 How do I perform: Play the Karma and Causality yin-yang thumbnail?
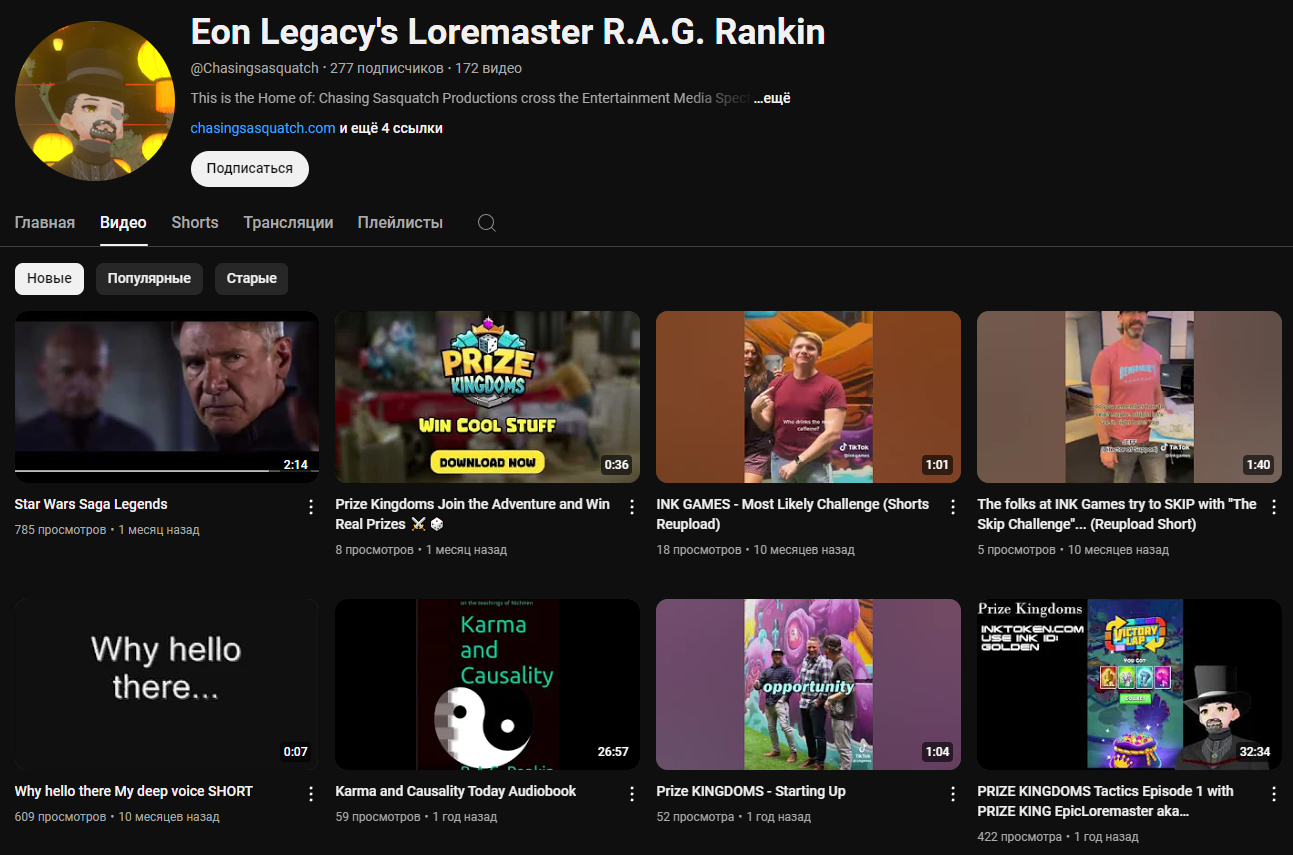tap(488, 684)
